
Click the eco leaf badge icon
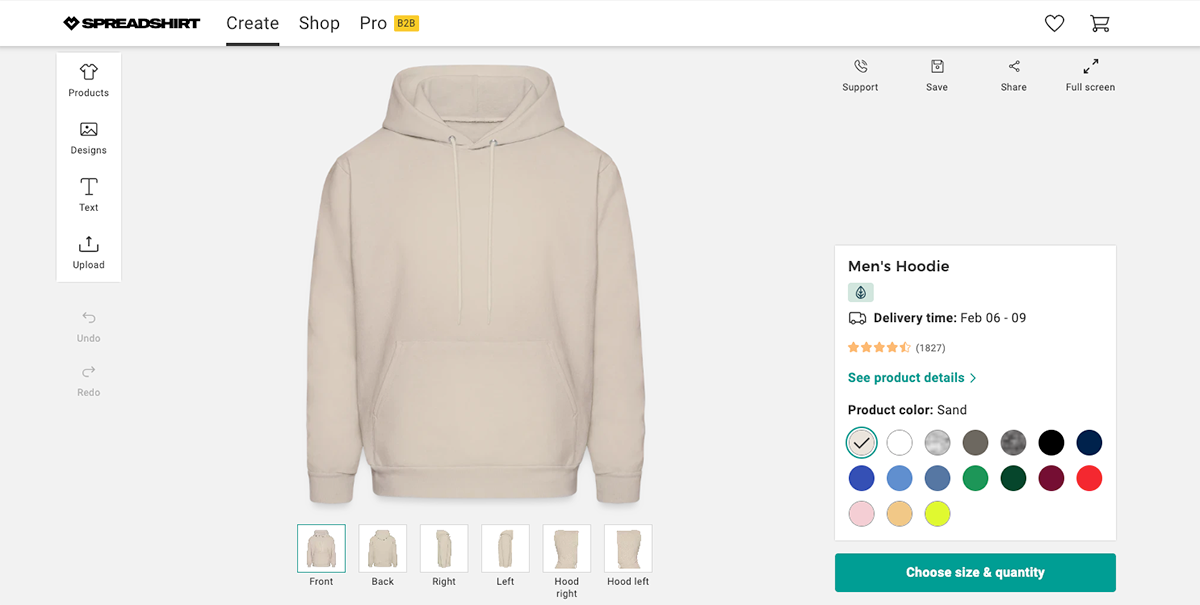861,292
